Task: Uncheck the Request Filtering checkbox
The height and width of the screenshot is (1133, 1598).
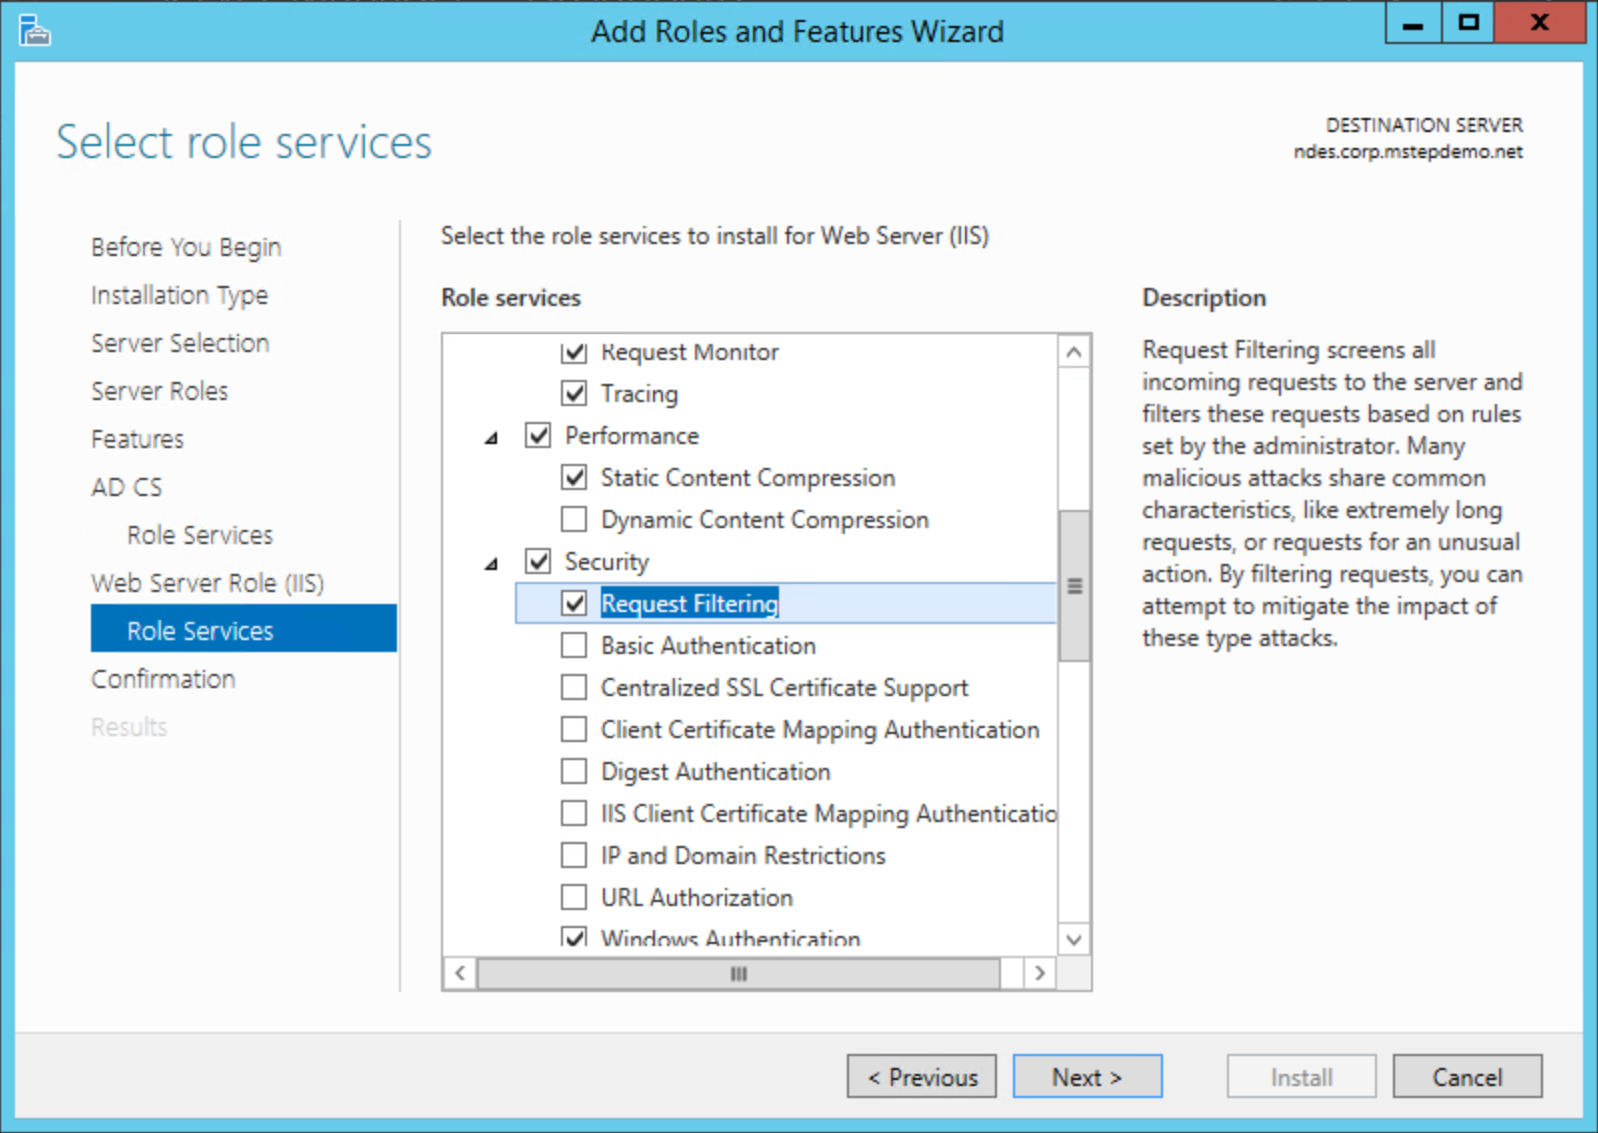Action: (574, 604)
